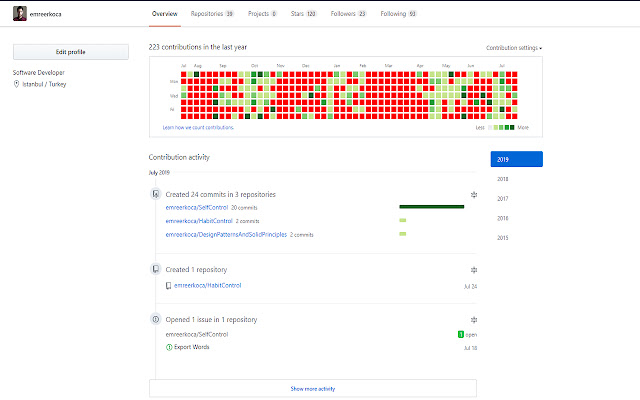Click the green 1 open issue badge
640x400 pixels.
[x=461, y=334]
